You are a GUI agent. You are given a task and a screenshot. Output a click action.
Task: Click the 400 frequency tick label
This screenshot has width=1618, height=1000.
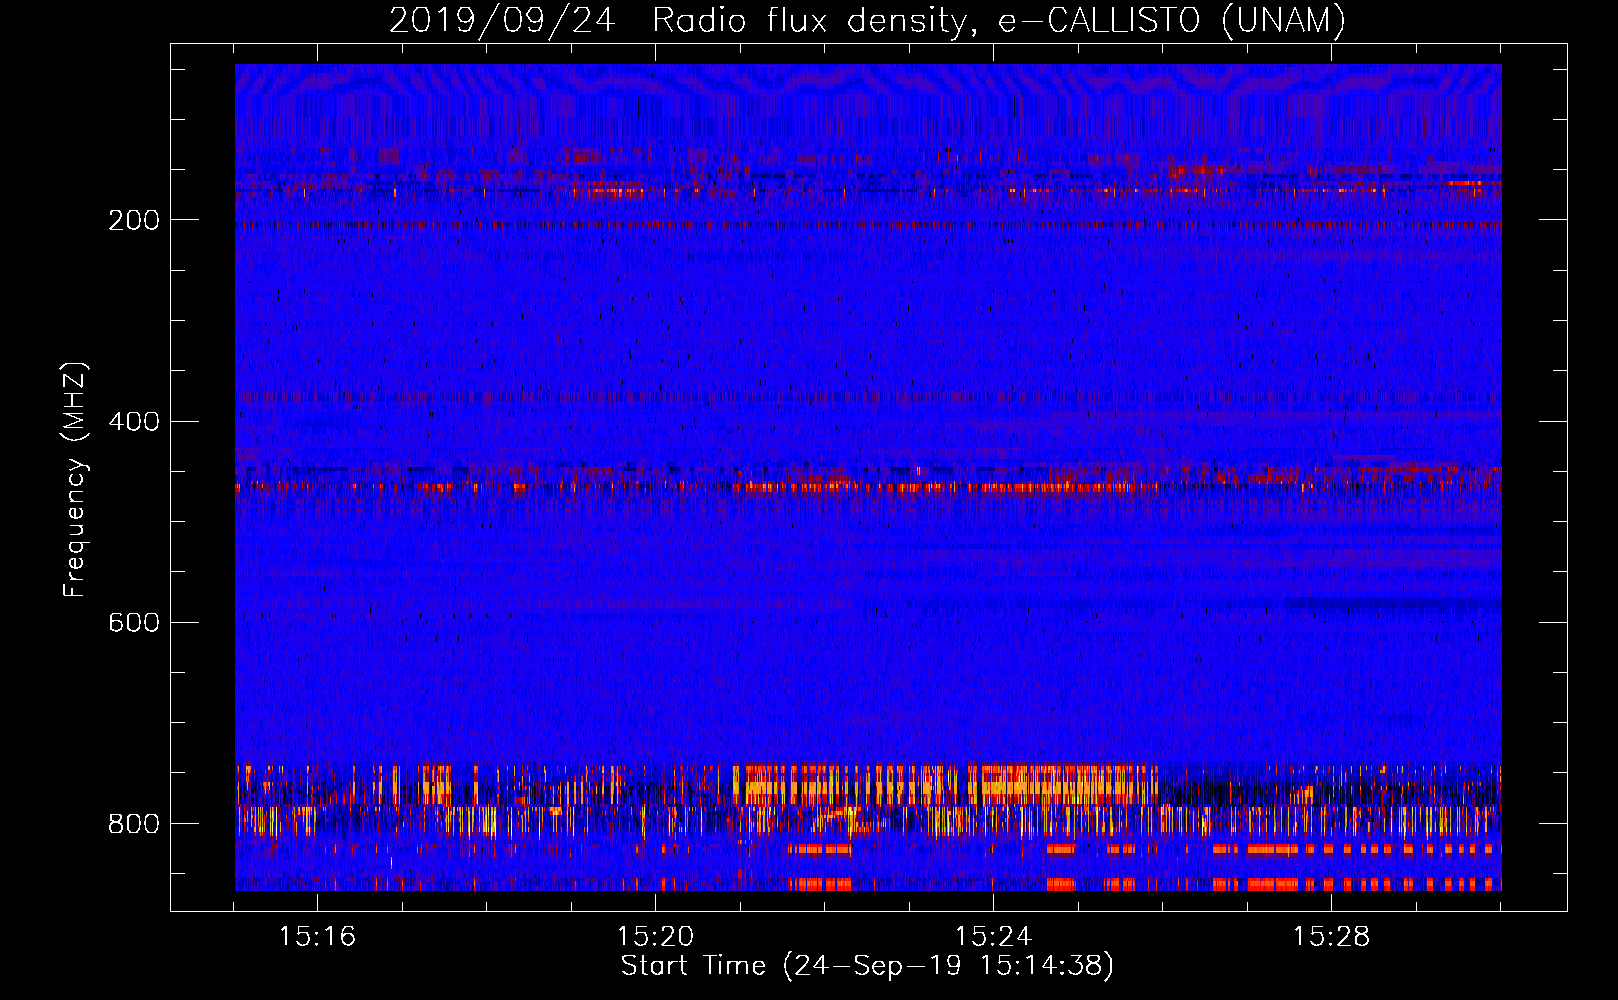click(x=134, y=421)
